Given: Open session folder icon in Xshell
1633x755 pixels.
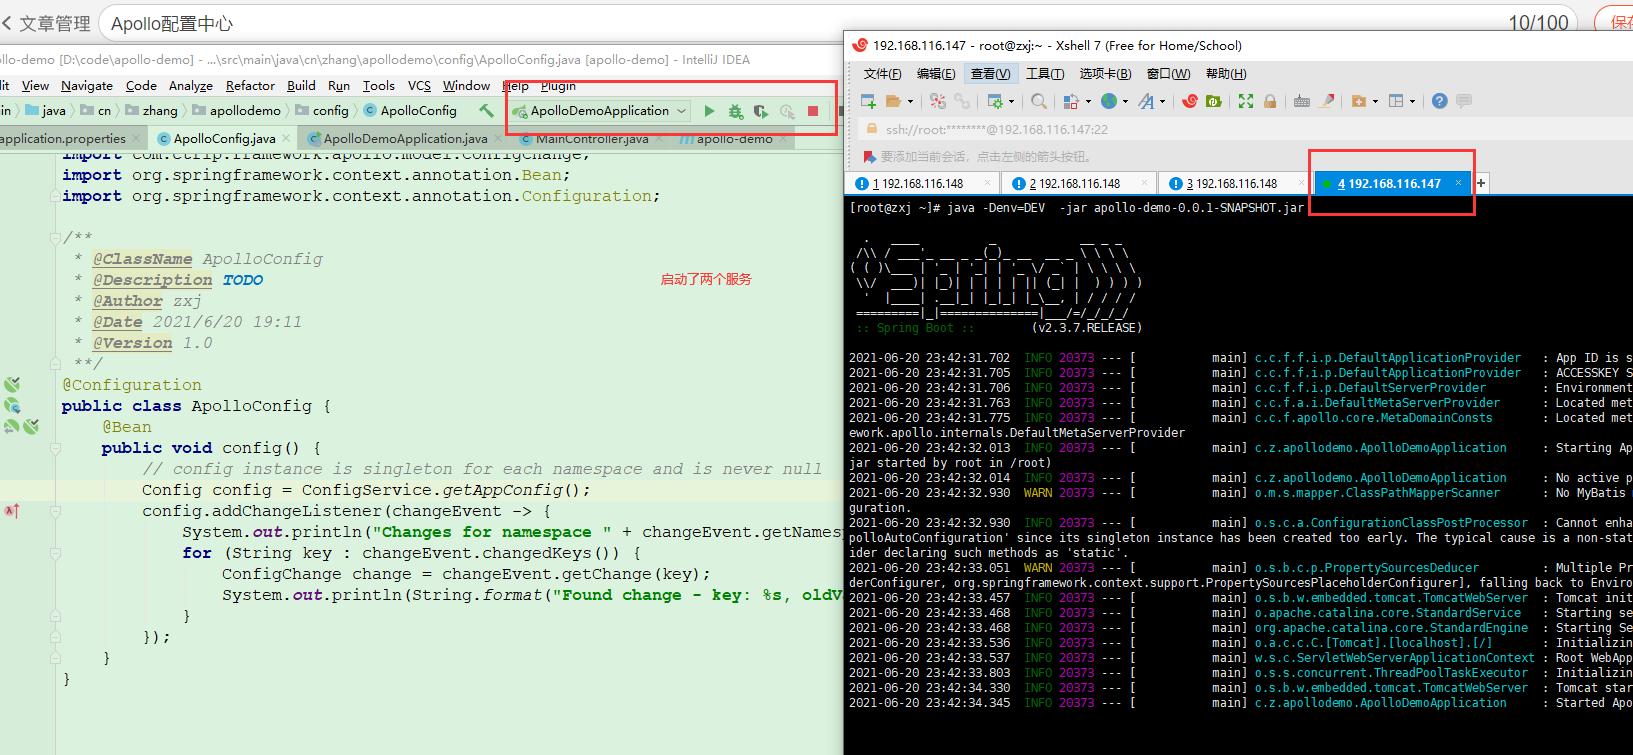Looking at the screenshot, I should [893, 101].
